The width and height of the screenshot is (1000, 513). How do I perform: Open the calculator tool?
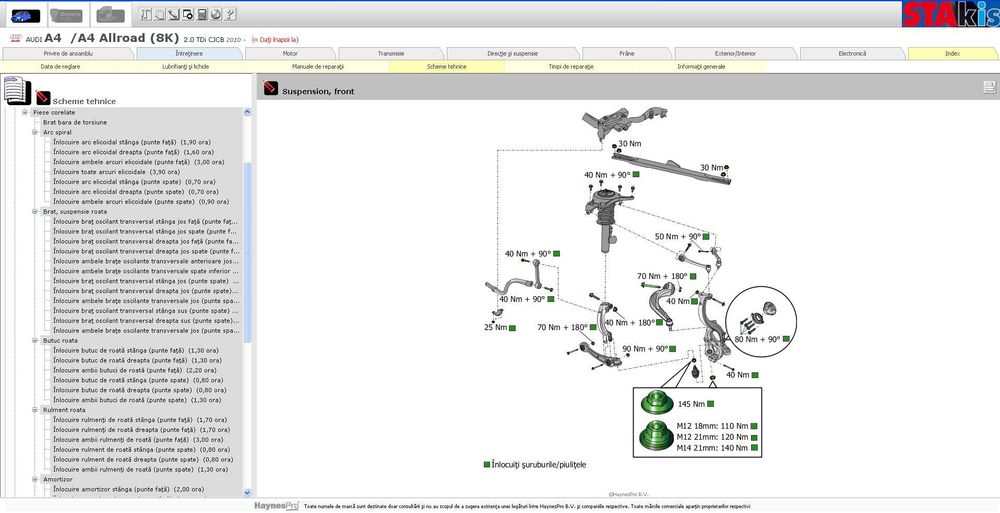click(202, 14)
